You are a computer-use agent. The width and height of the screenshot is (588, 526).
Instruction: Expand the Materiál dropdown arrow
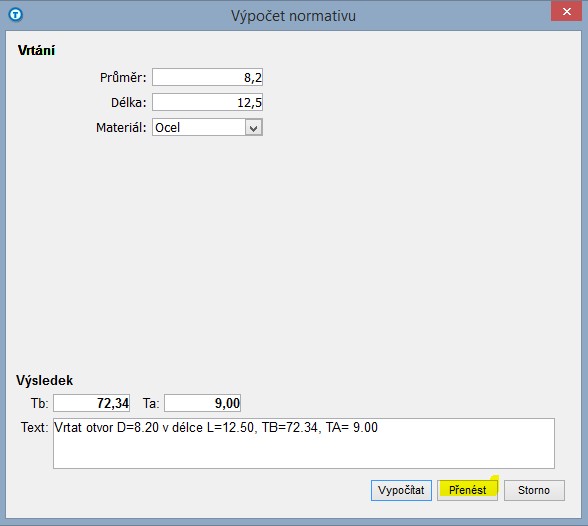pos(254,128)
